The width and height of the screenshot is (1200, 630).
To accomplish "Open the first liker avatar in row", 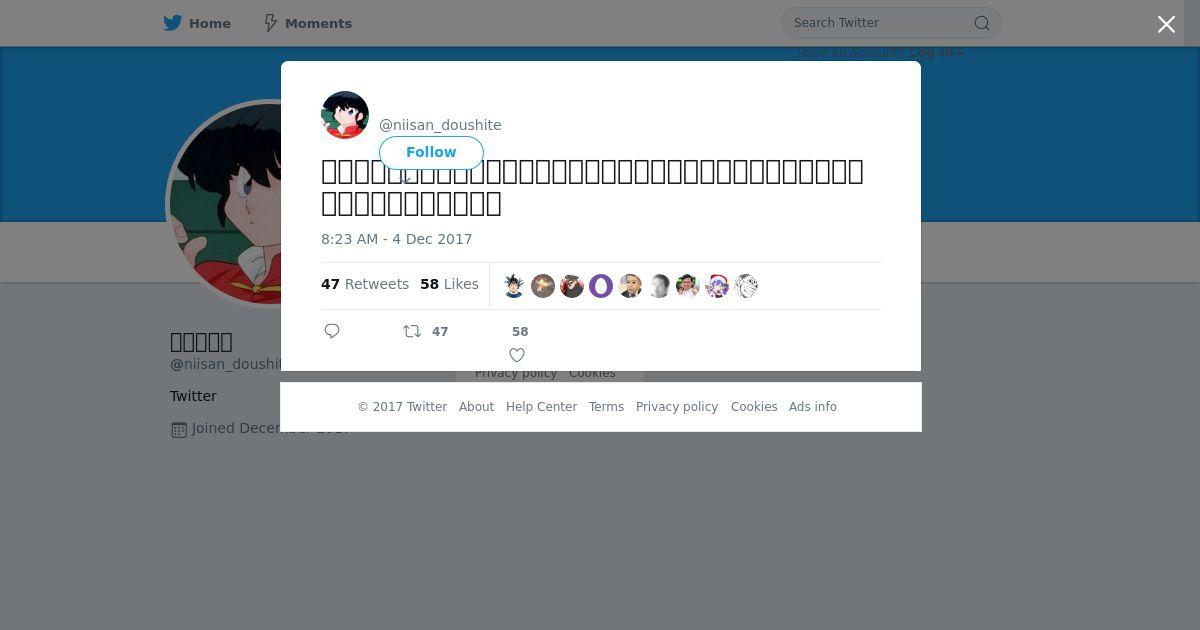I will (514, 286).
